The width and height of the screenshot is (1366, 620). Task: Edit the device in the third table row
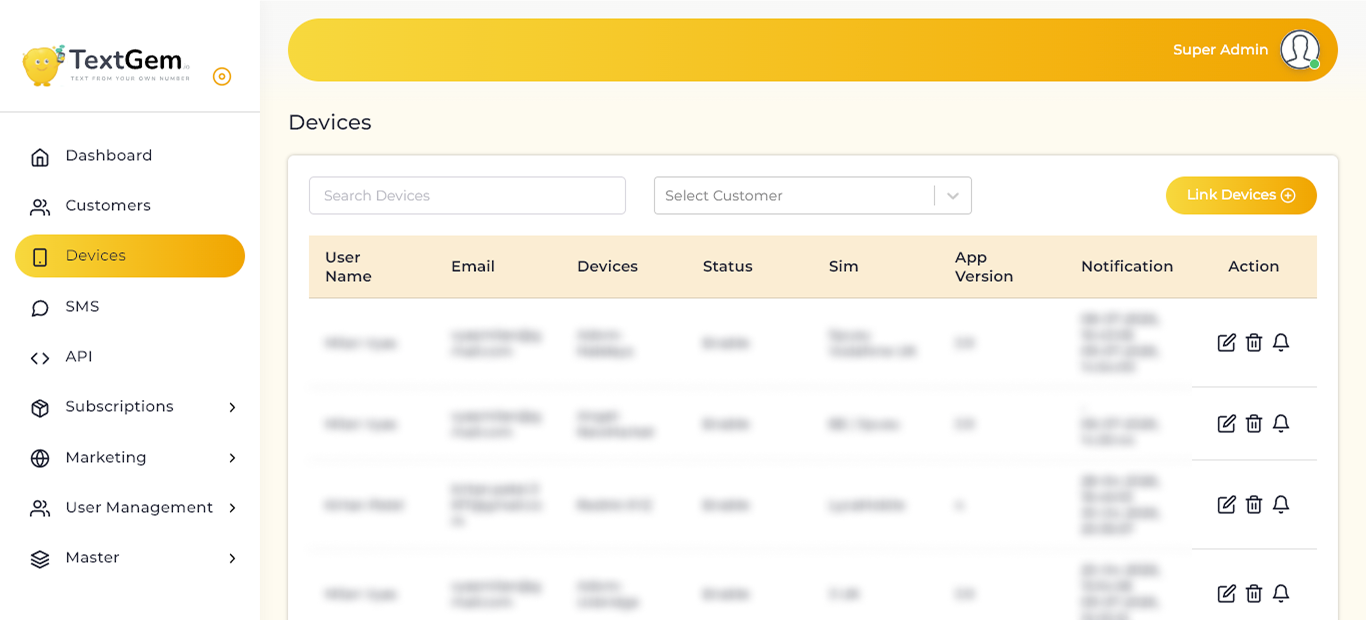1226,505
